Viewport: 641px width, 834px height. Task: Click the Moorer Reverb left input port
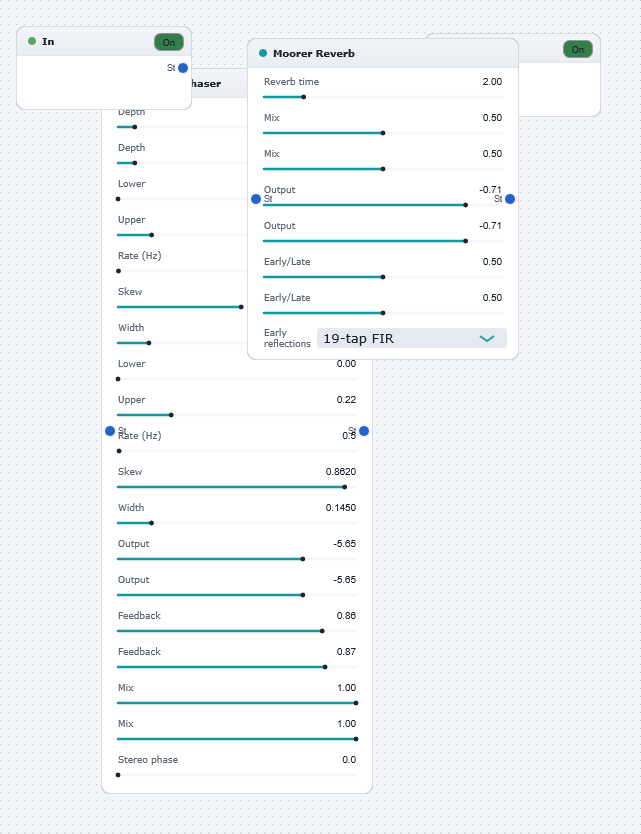[256, 199]
